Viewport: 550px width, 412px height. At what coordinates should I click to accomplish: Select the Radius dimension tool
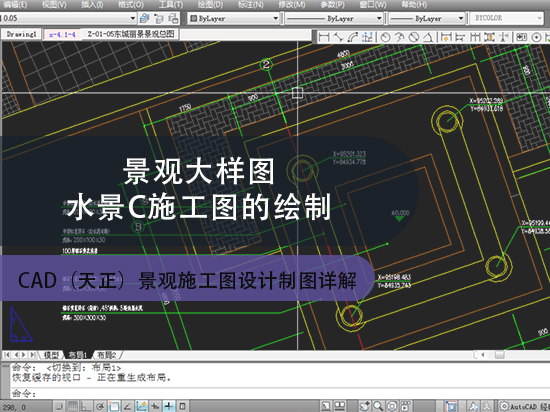tap(385, 37)
